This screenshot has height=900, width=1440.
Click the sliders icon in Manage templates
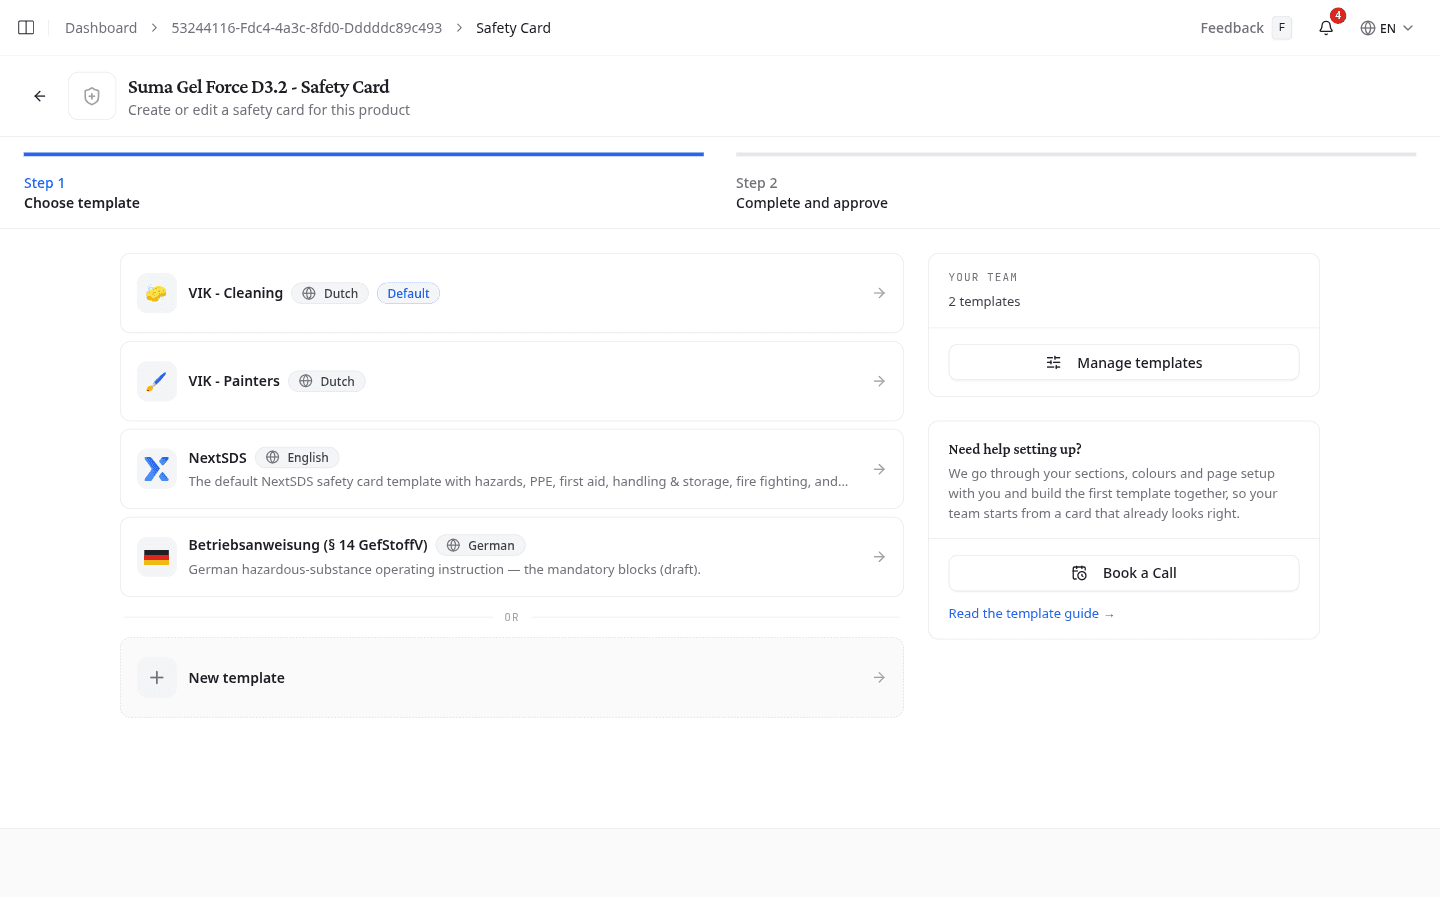[x=1054, y=363]
